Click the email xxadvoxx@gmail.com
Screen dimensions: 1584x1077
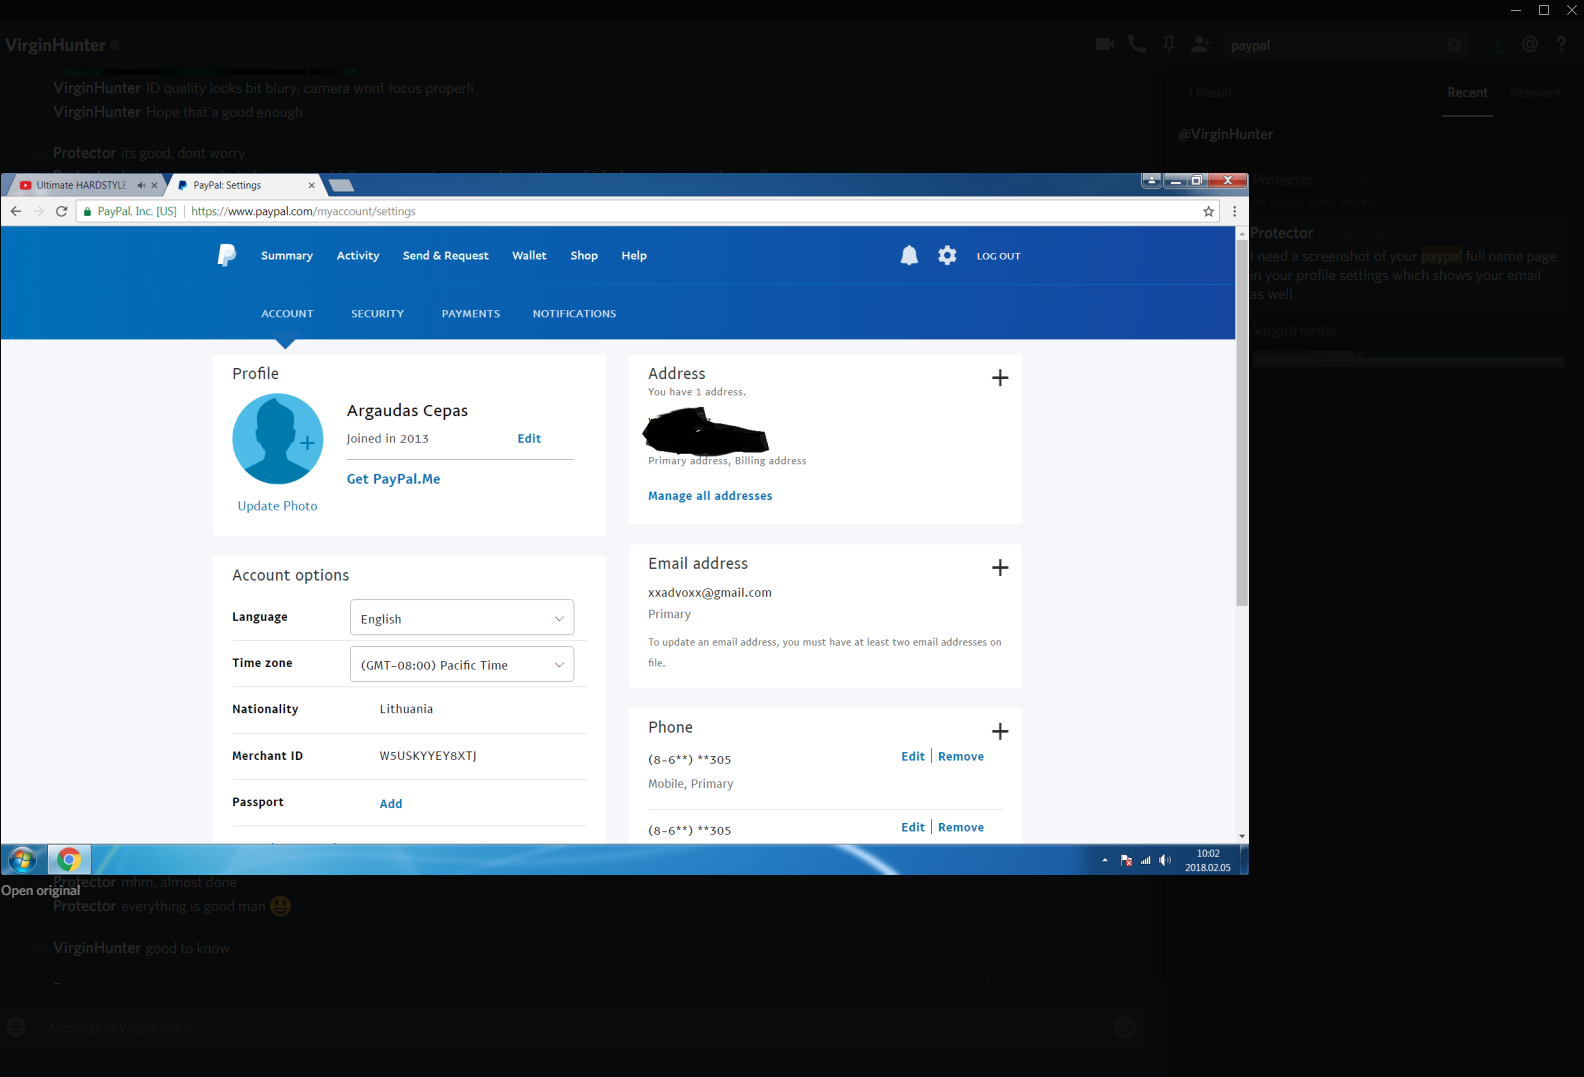(710, 593)
